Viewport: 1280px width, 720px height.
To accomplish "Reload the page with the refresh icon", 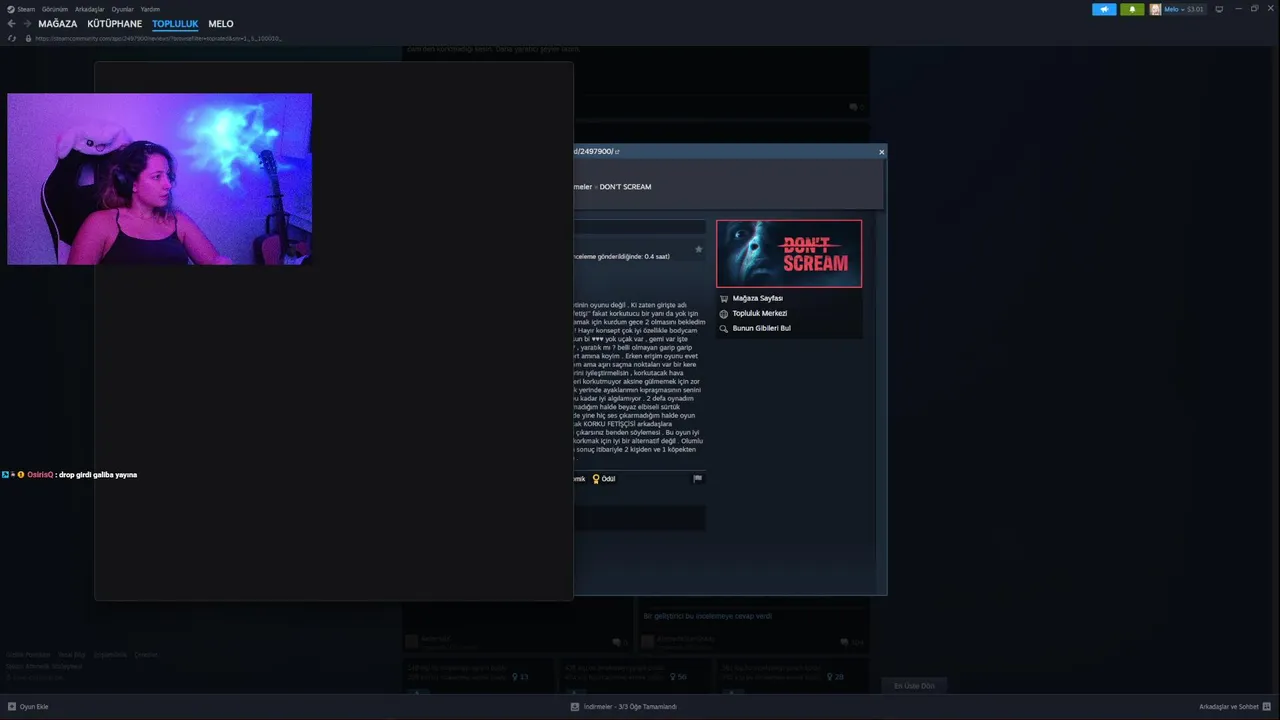I will [x=12, y=38].
